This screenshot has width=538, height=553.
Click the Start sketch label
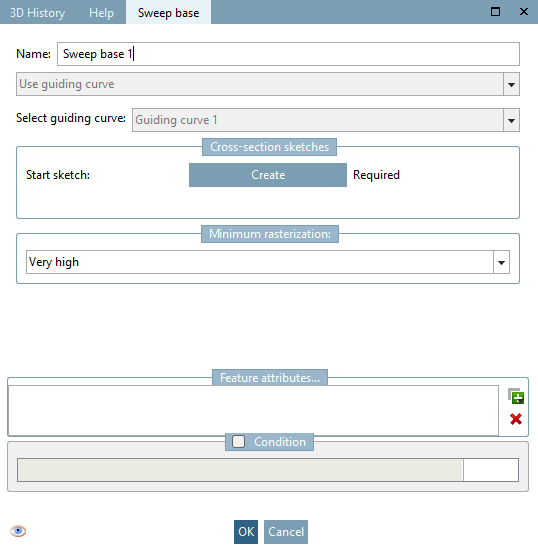[x=58, y=175]
